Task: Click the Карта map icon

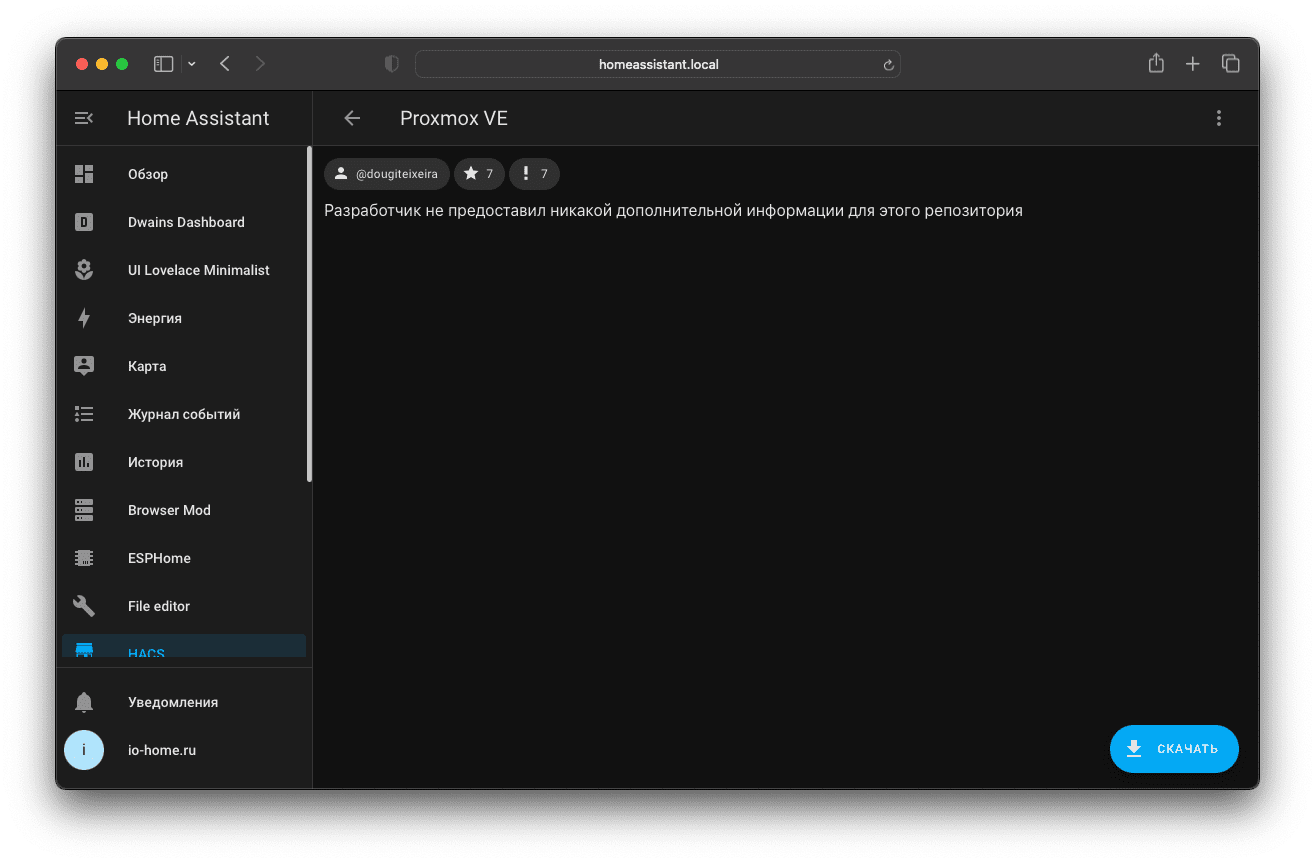Action: pos(84,366)
